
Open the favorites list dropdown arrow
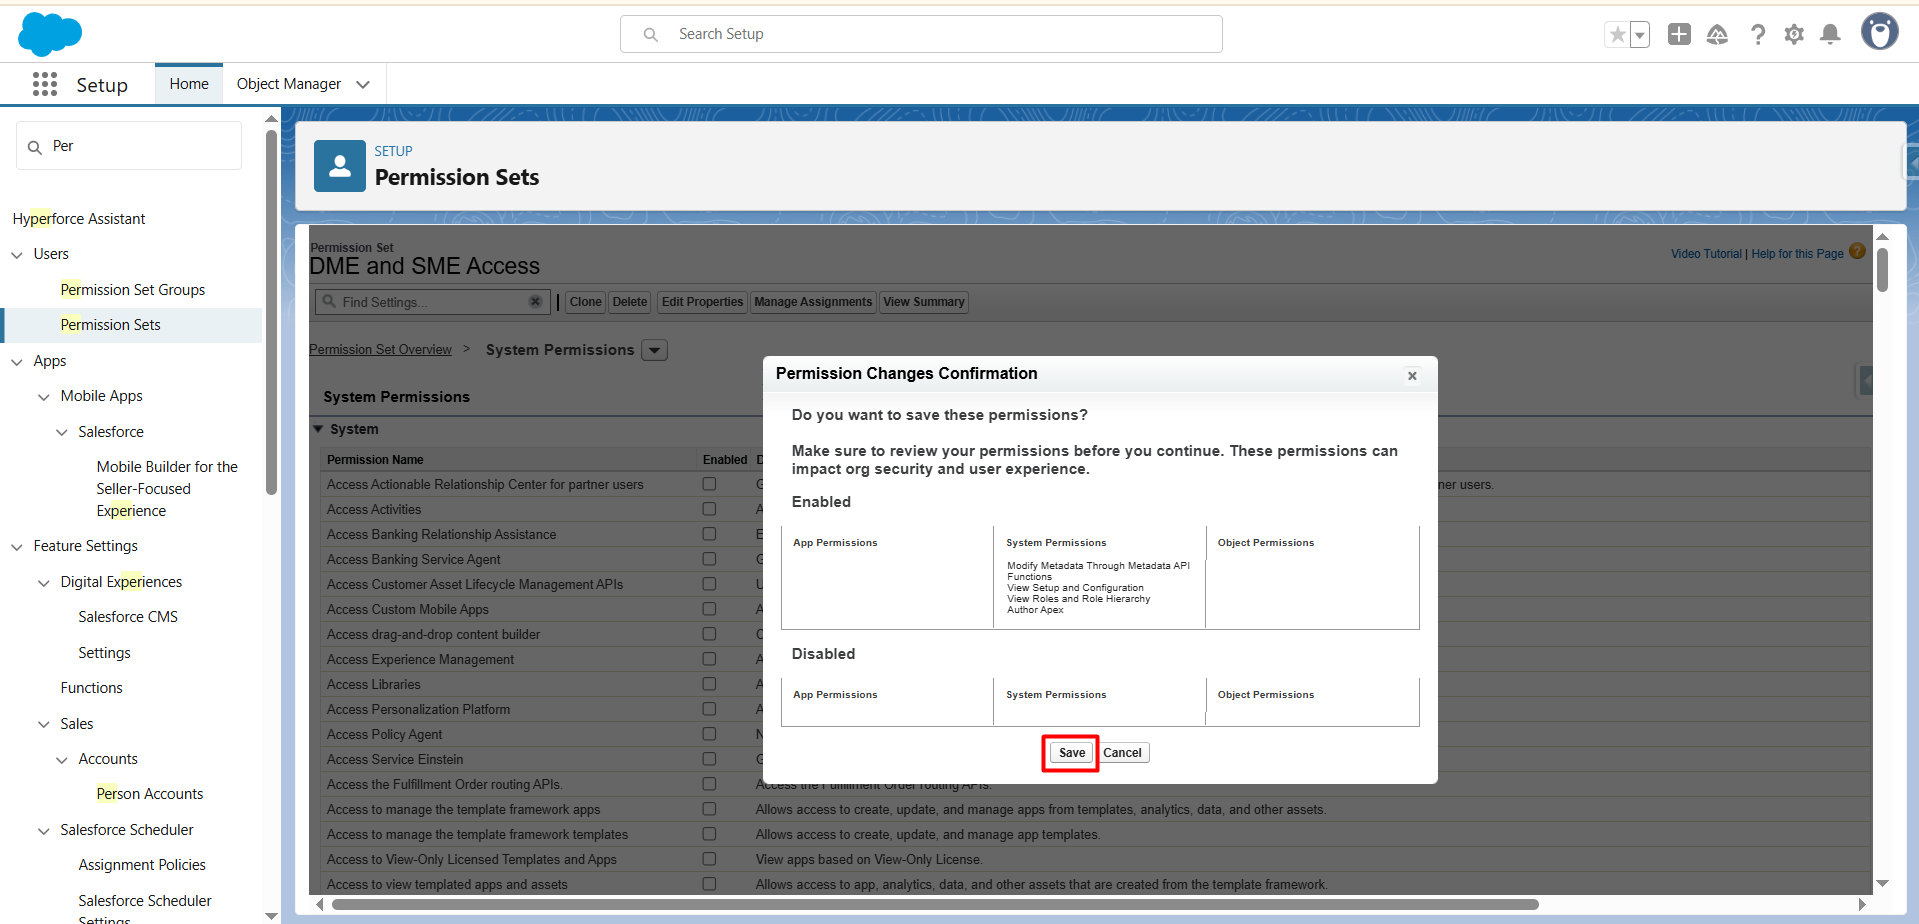click(1640, 35)
